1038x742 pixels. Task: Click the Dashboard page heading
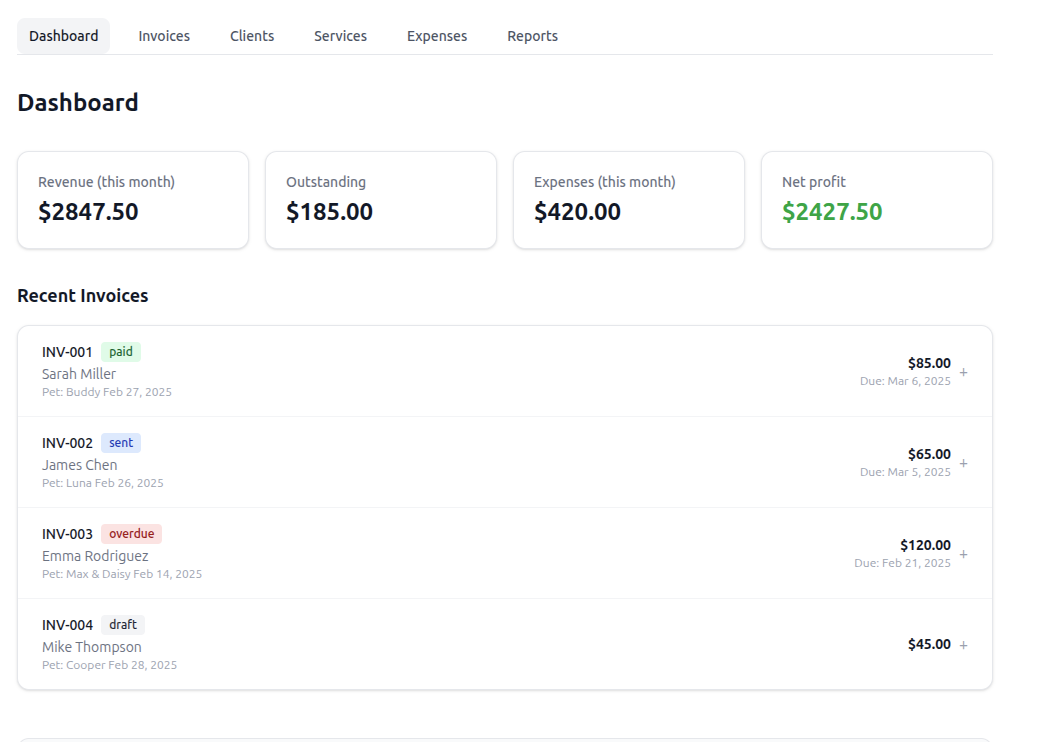click(x=77, y=103)
